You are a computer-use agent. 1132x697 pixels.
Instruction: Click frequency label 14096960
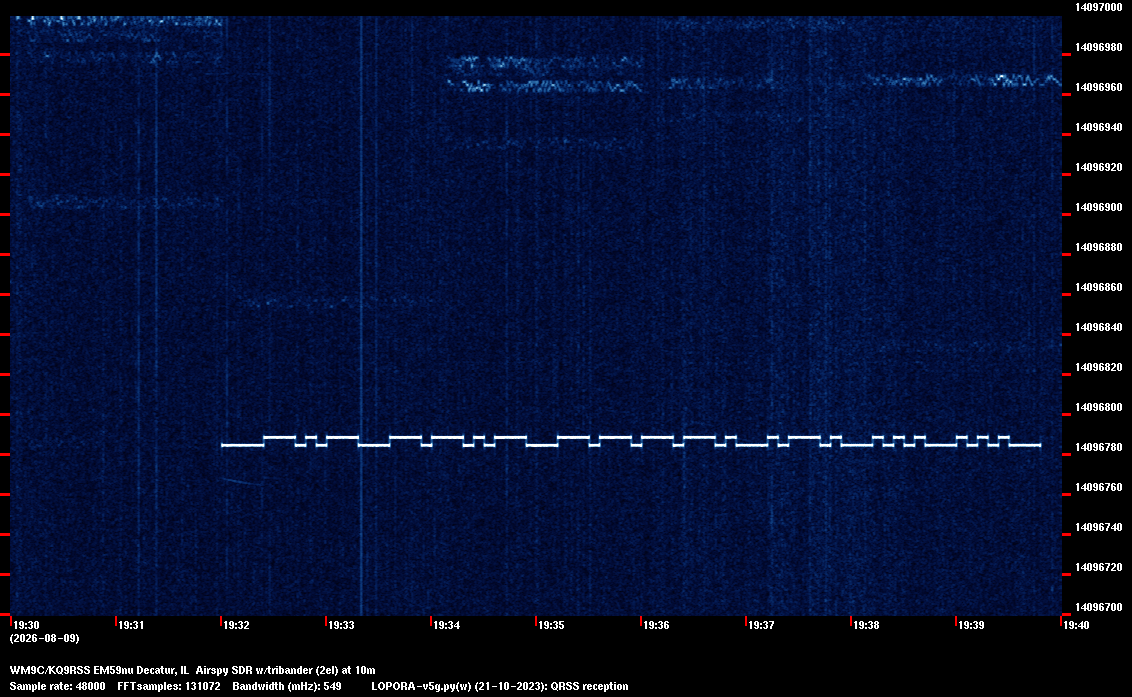[x=1099, y=87]
